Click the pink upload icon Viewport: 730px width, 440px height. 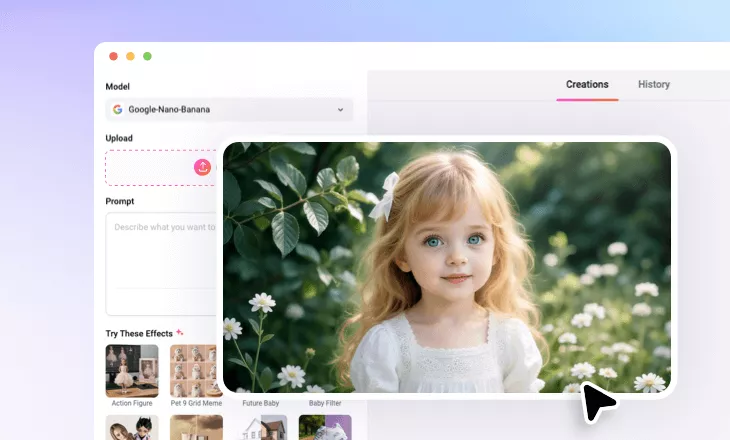(x=203, y=167)
